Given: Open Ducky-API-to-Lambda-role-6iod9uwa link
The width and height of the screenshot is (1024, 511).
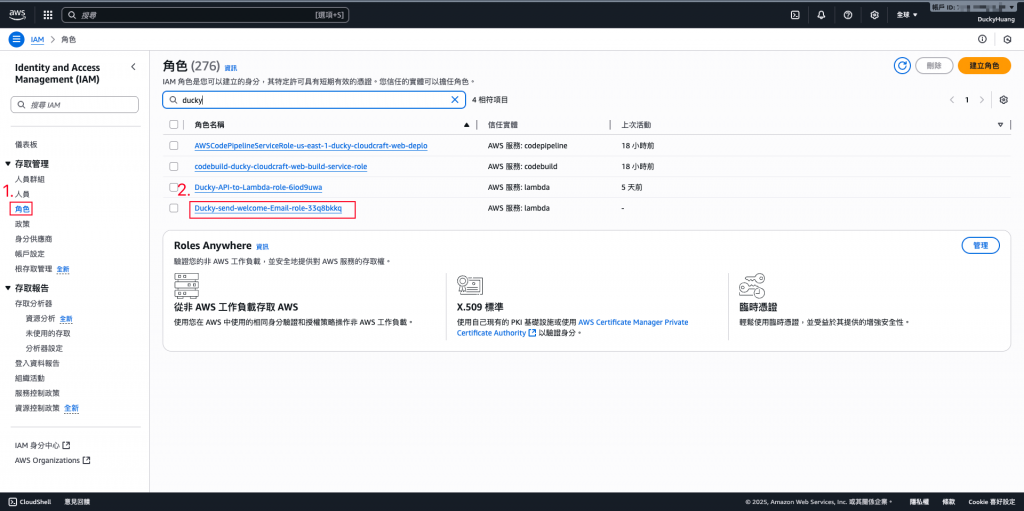Looking at the screenshot, I should click(x=259, y=188).
